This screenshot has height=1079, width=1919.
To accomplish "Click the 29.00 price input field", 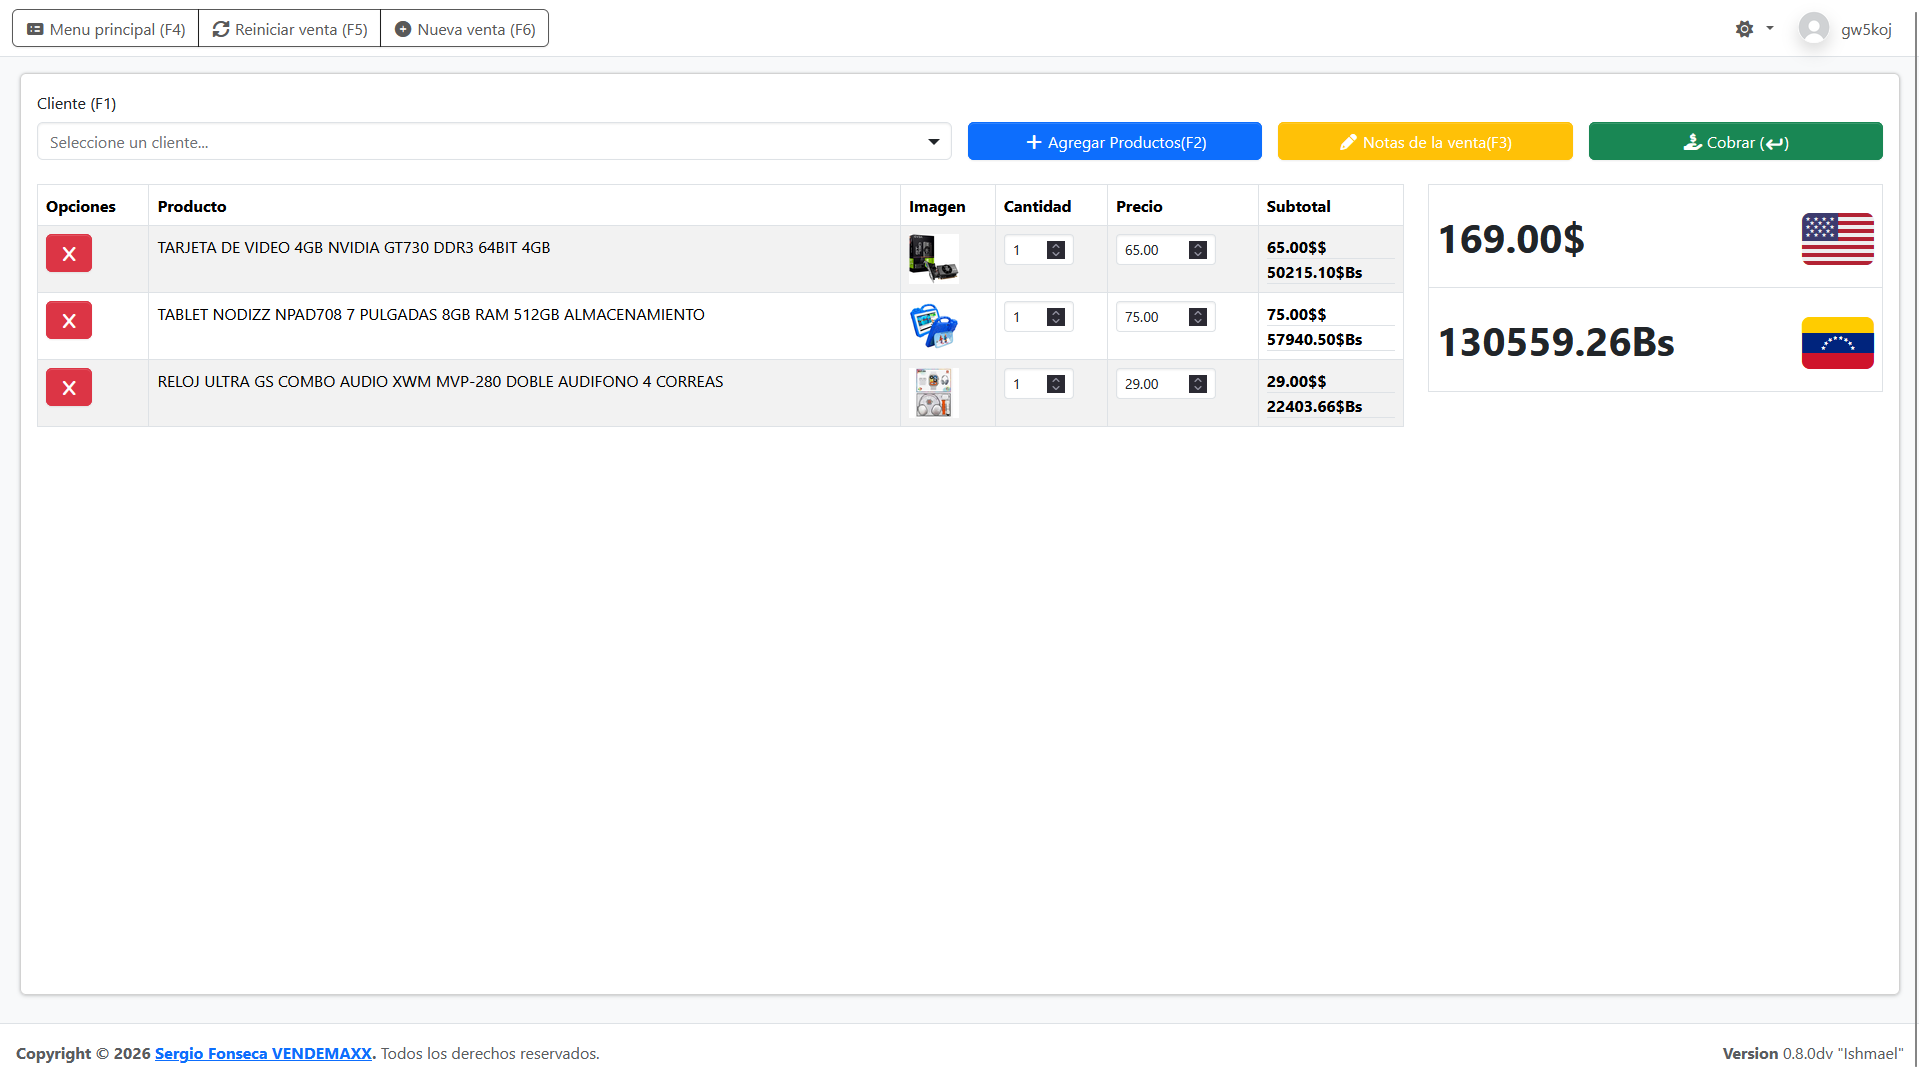I will [x=1165, y=384].
